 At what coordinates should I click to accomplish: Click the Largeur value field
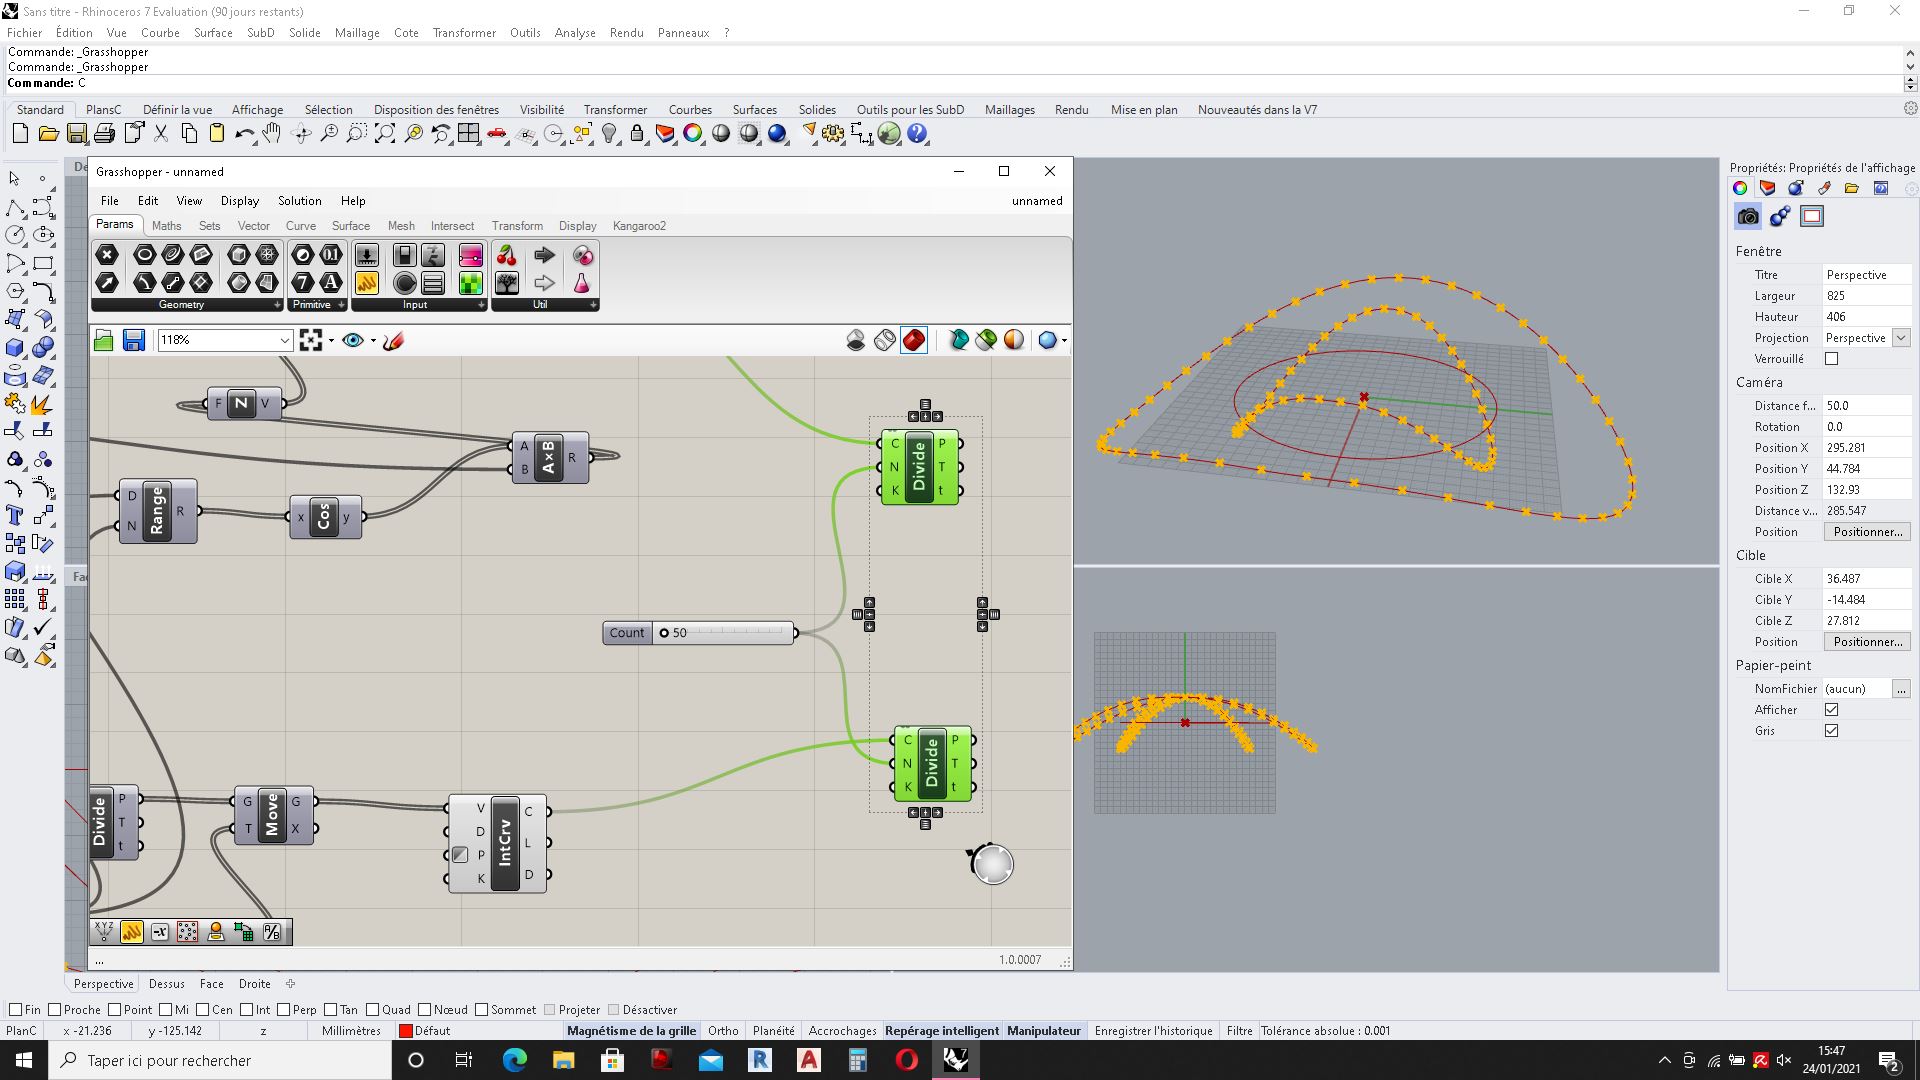point(1866,296)
